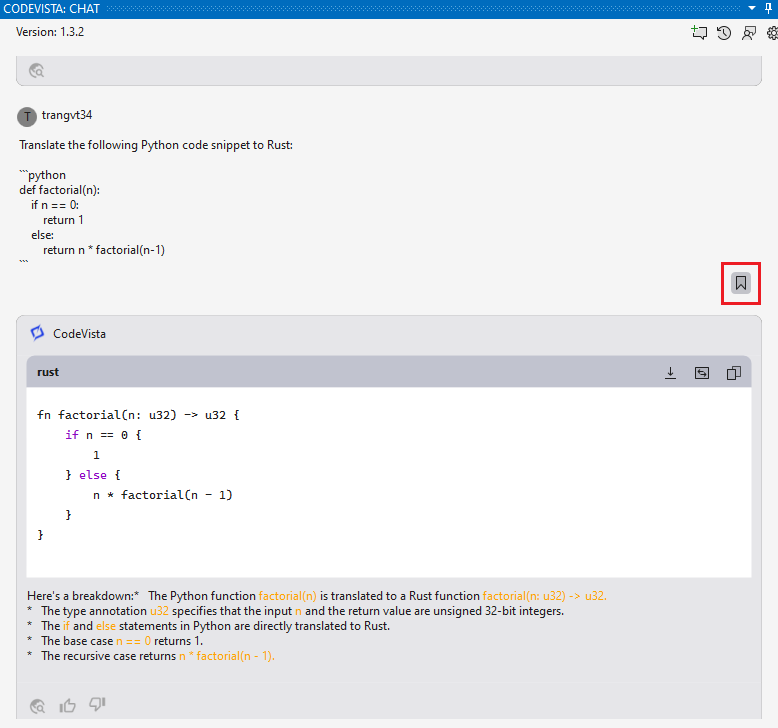This screenshot has height=728, width=778.
Task: Click the CODEVISTA: CHAT panel title
Action: (x=52, y=8)
